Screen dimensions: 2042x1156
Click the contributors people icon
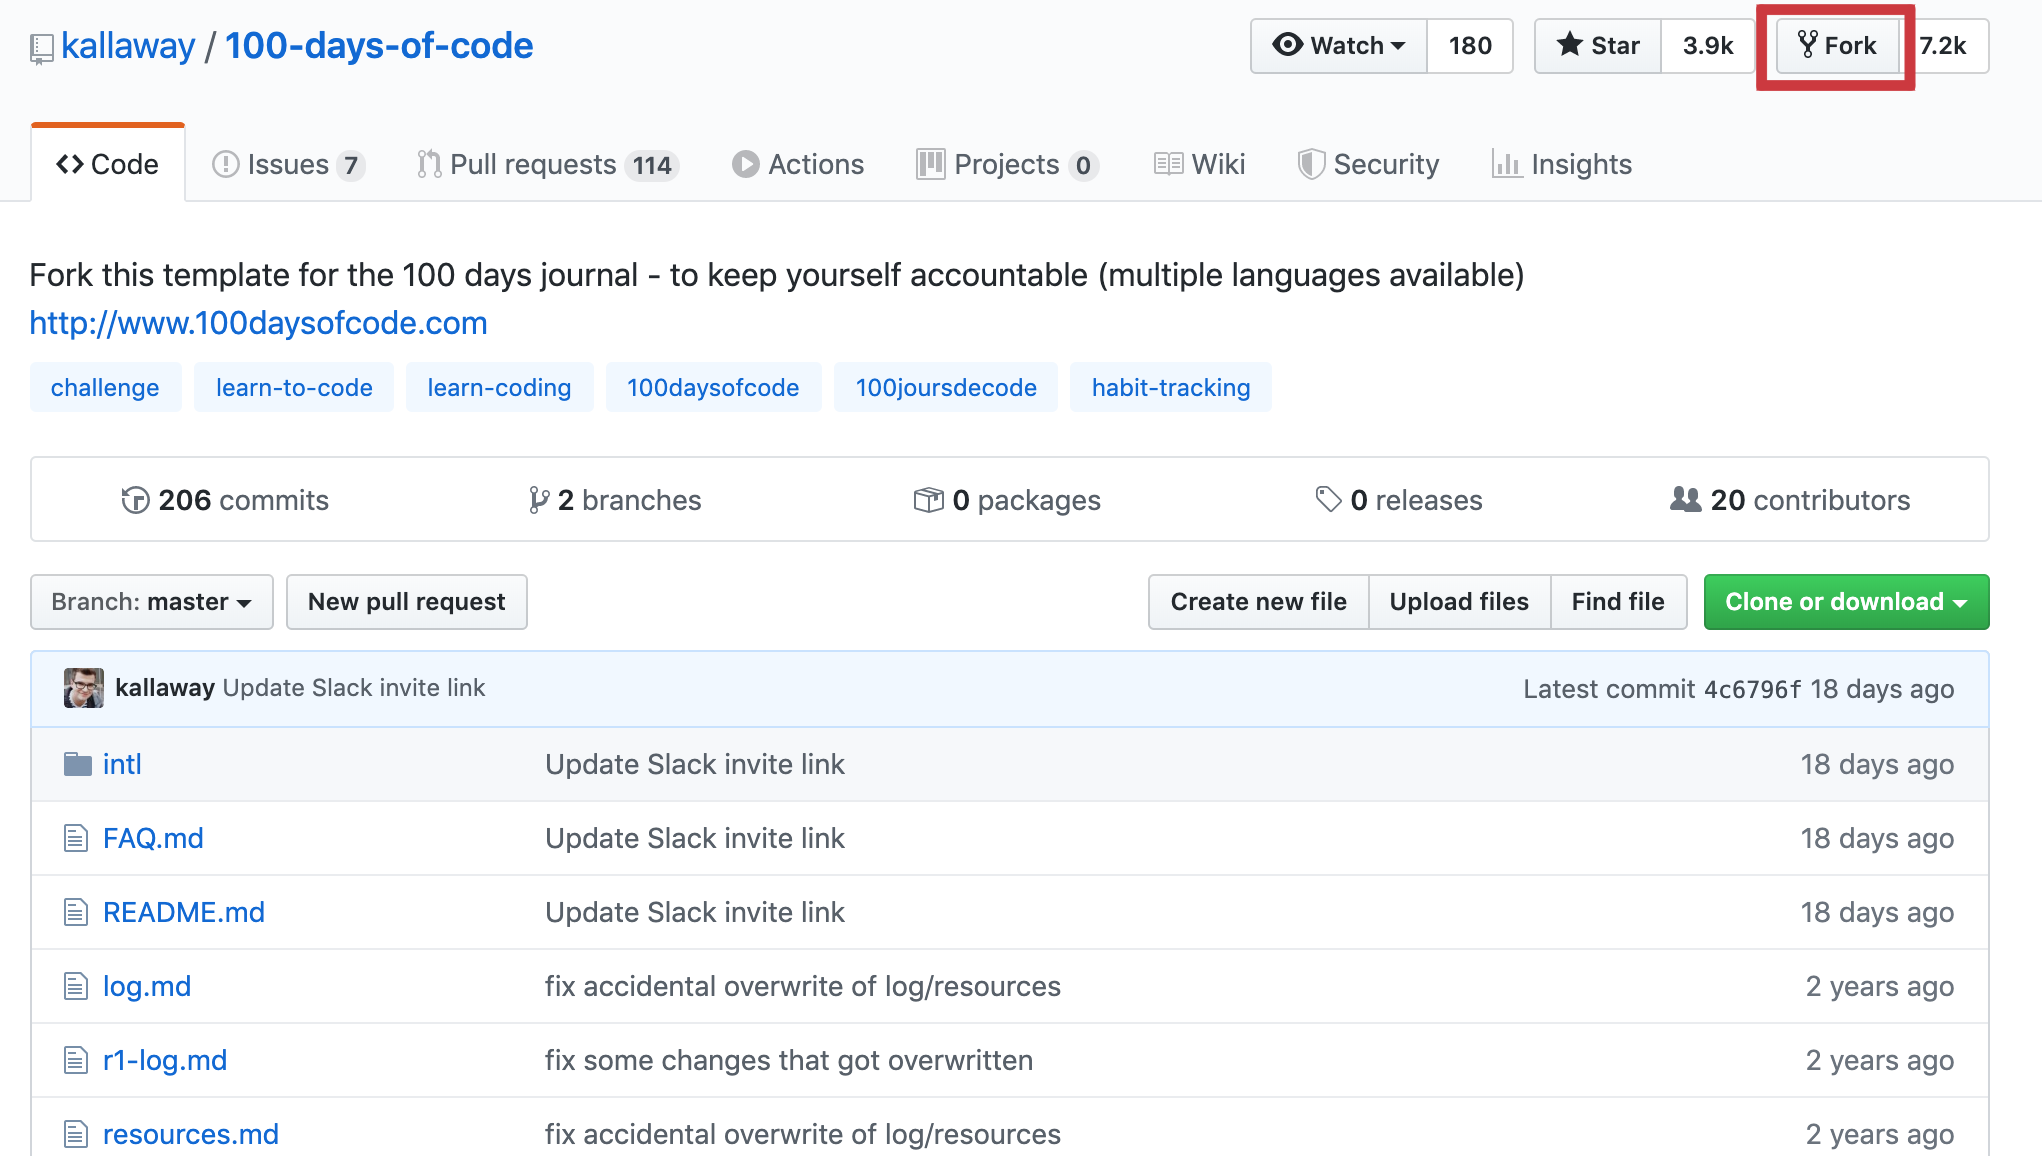(1685, 499)
